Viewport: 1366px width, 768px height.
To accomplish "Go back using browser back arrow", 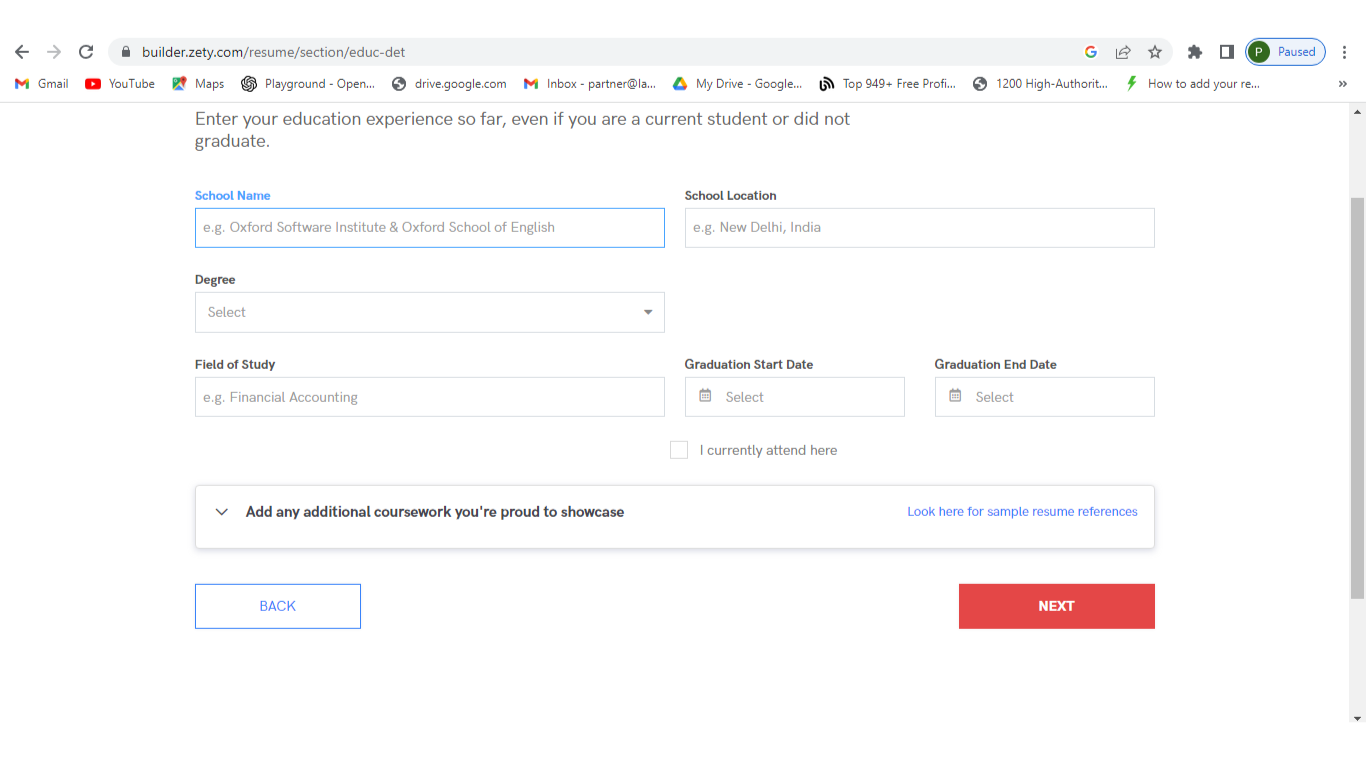I will coord(22,52).
